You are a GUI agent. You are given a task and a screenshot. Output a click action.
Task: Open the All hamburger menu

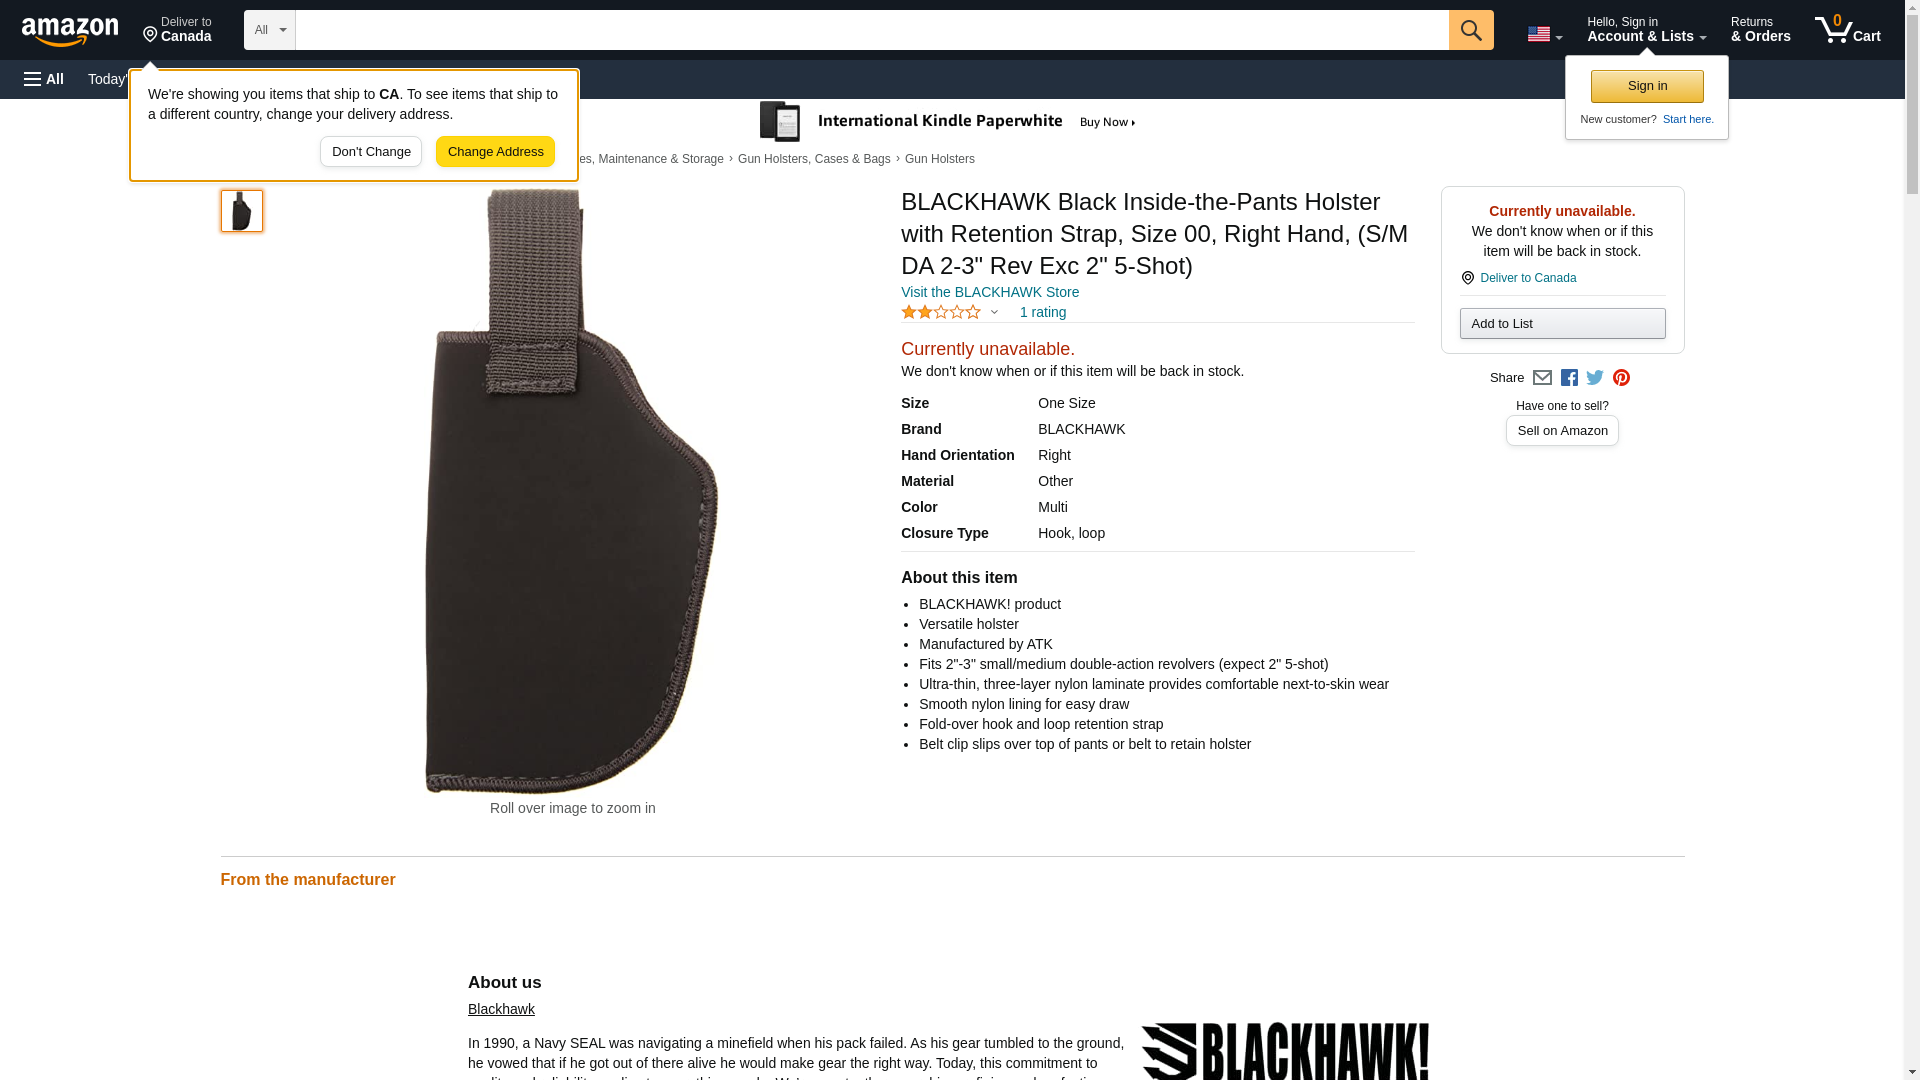pyautogui.click(x=44, y=79)
